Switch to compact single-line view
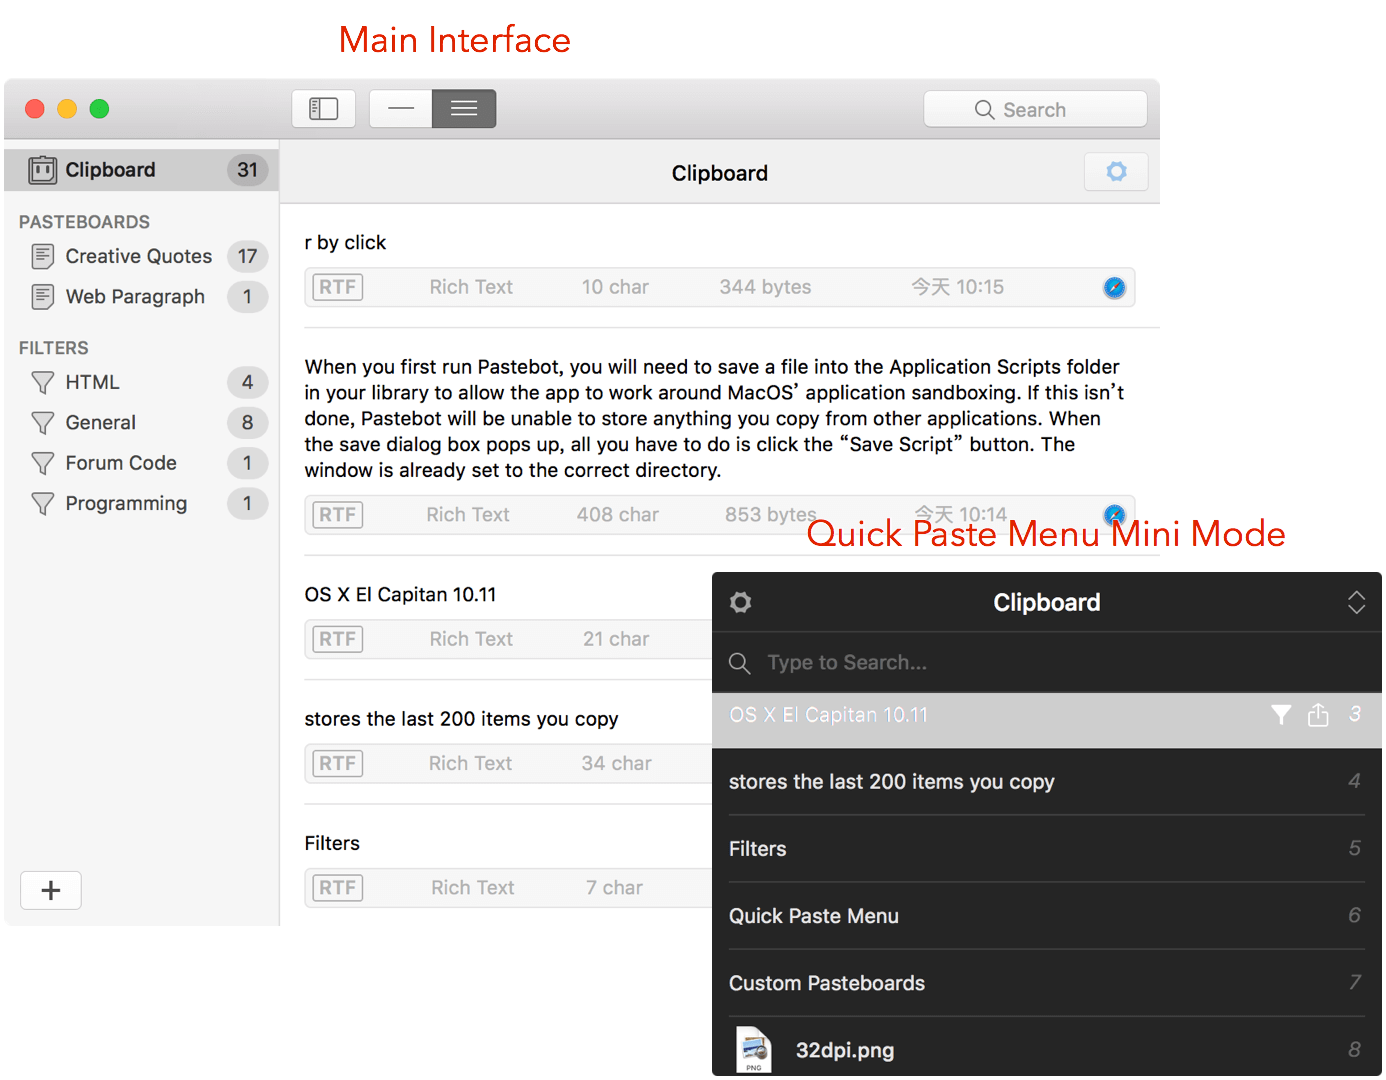 pyautogui.click(x=401, y=109)
